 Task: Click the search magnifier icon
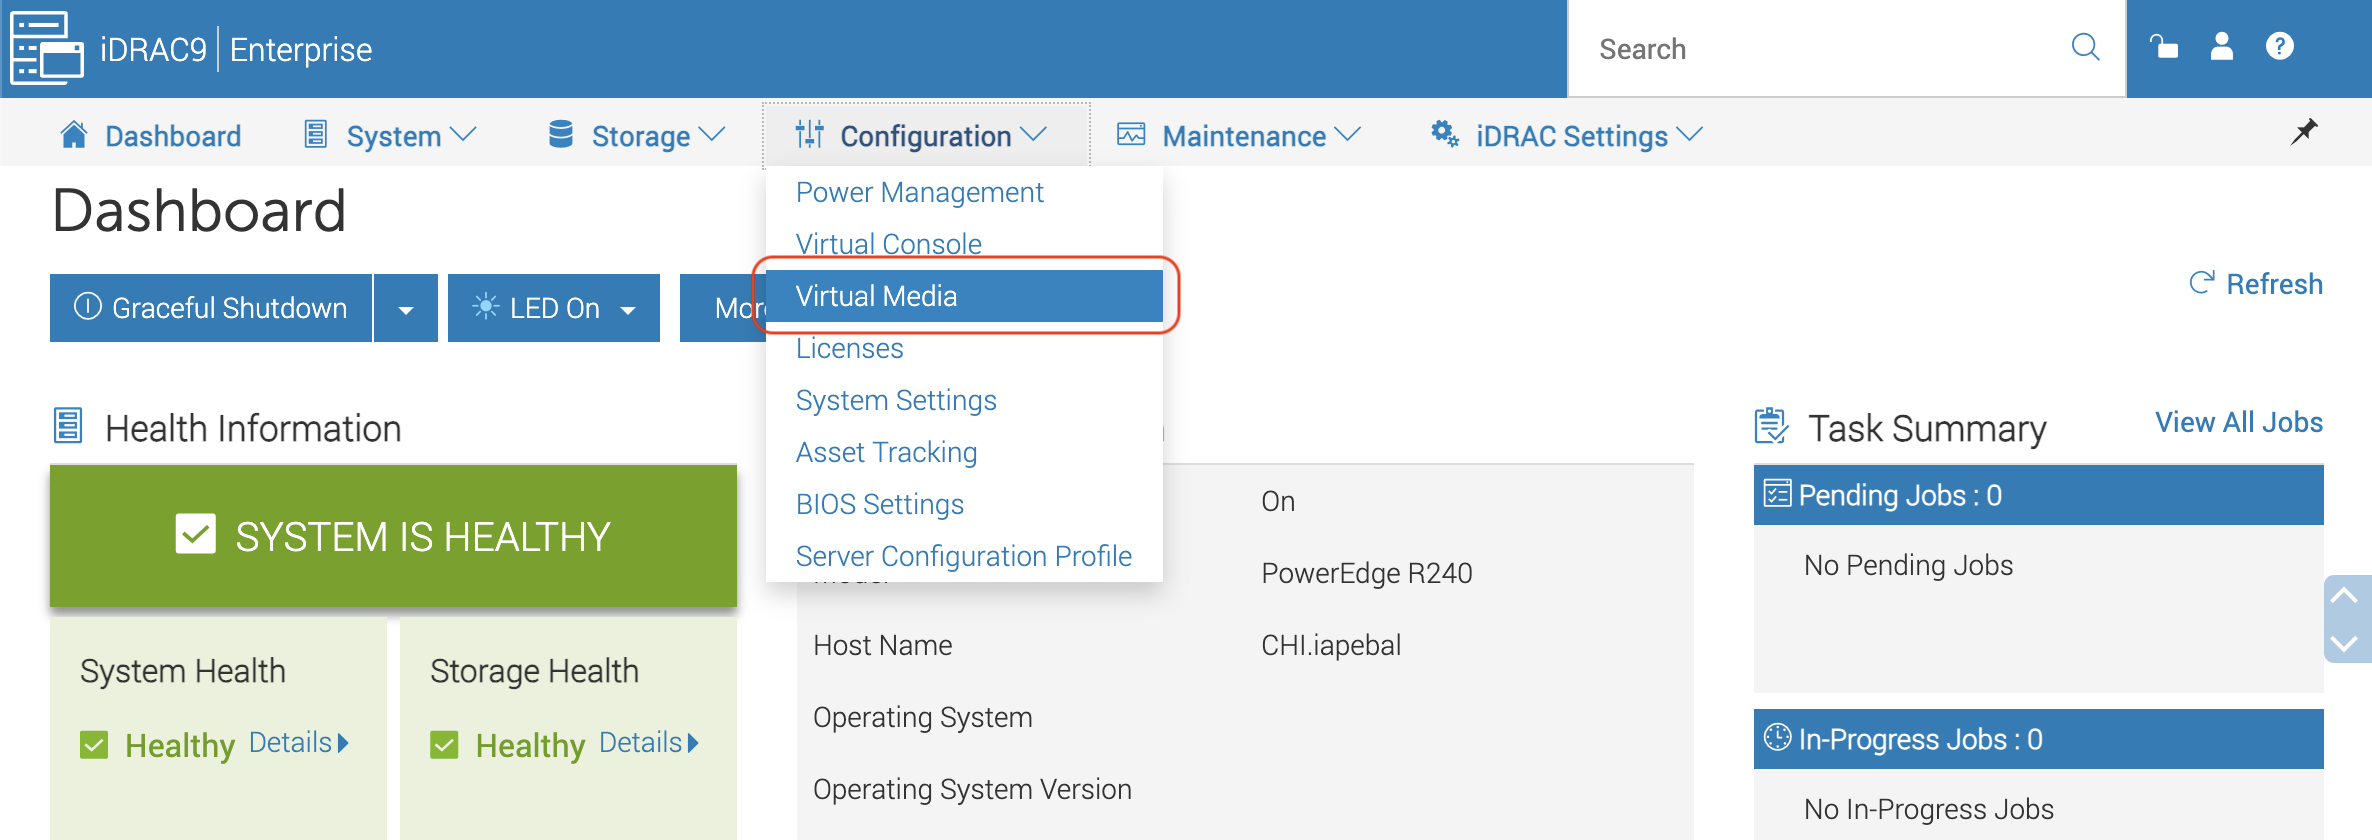pyautogui.click(x=2085, y=47)
